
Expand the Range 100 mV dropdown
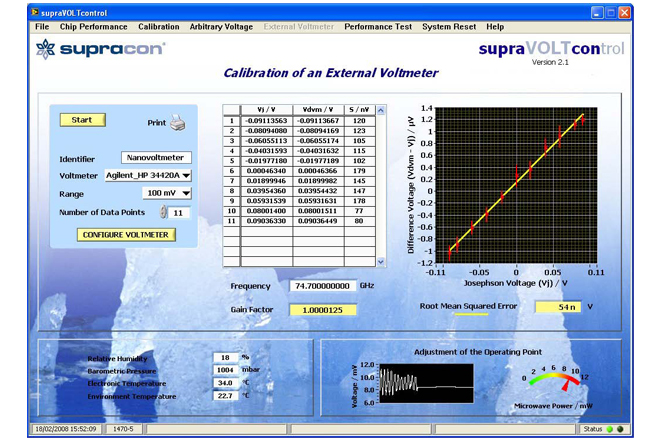click(167, 193)
